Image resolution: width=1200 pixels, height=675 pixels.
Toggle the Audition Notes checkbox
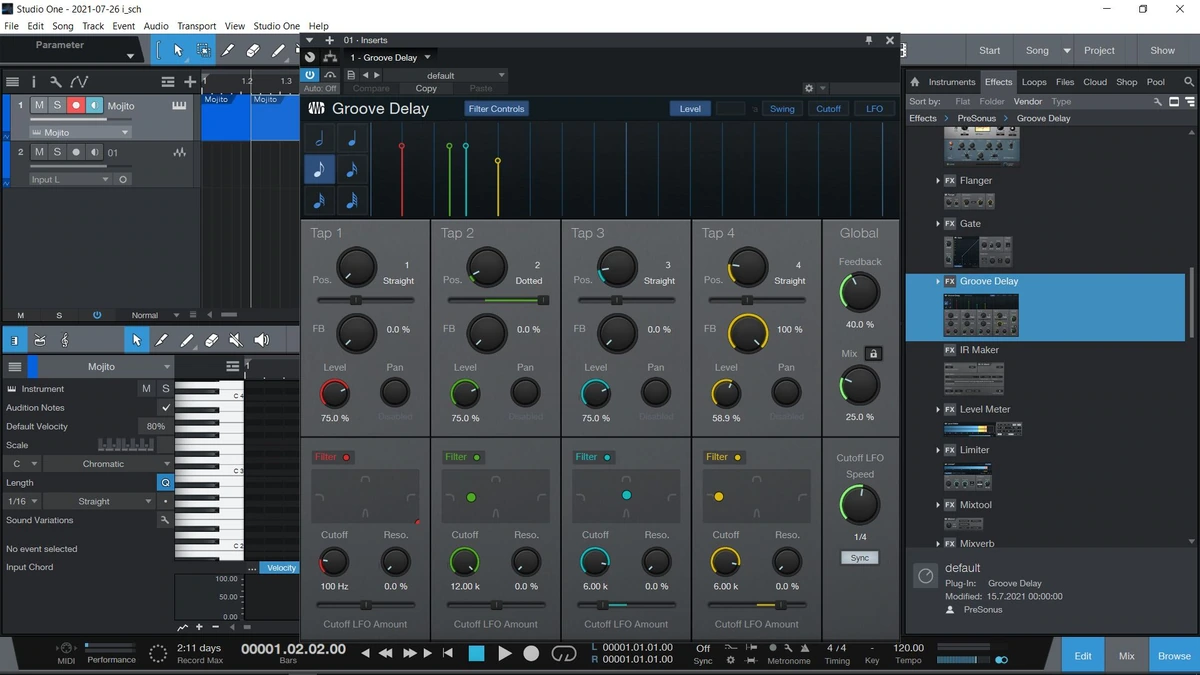pos(166,408)
